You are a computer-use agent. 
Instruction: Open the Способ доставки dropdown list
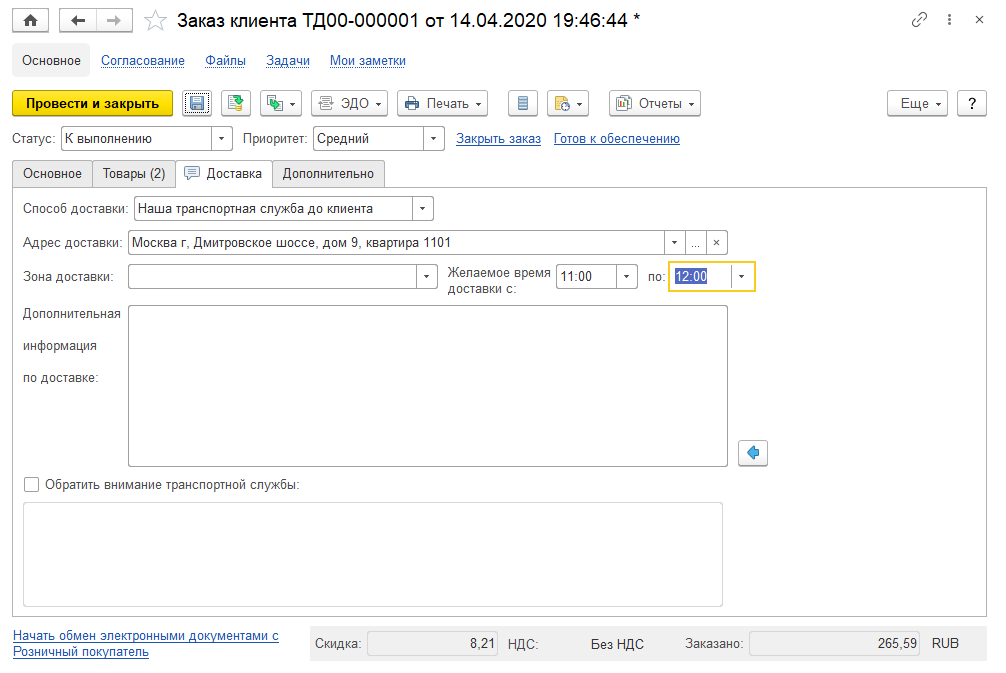(x=422, y=209)
